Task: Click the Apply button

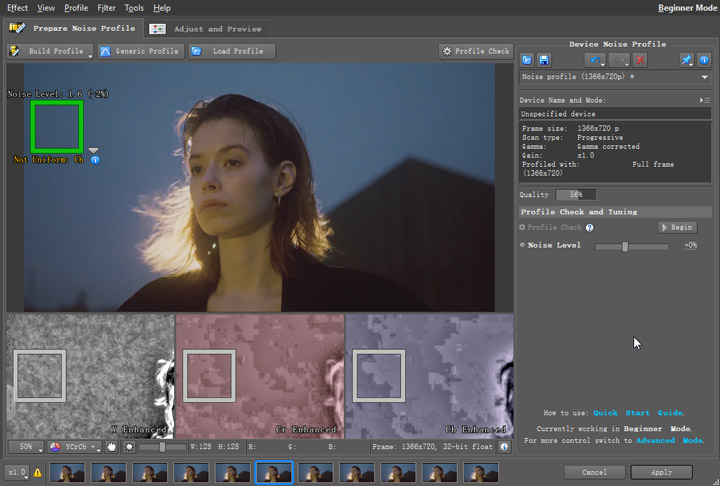Action: pyautogui.click(x=661, y=472)
